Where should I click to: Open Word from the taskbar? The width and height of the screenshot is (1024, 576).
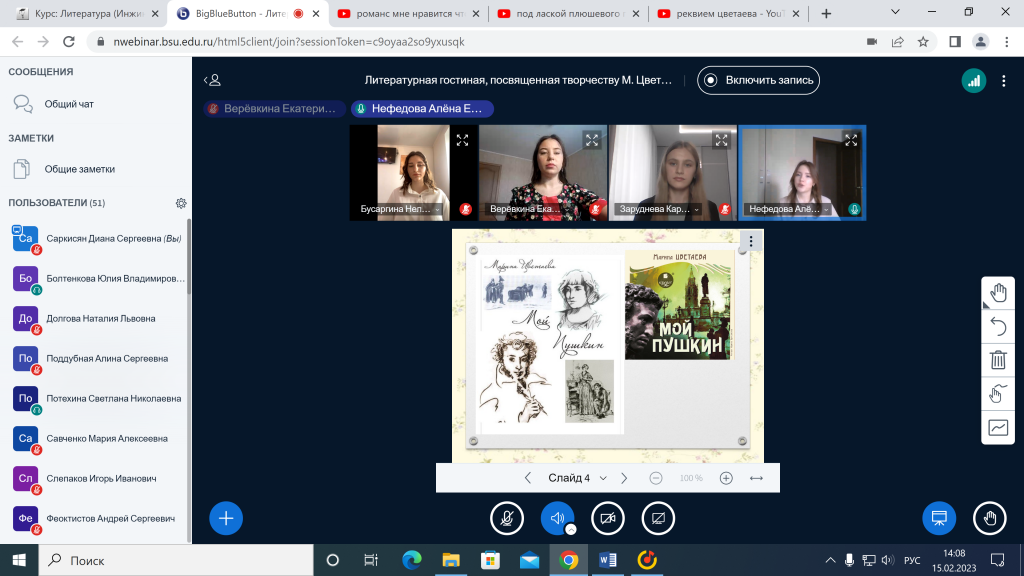(x=607, y=560)
